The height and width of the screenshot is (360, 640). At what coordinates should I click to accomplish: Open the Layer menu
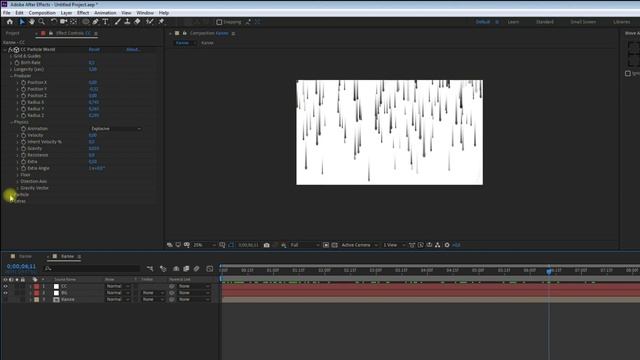[x=66, y=13]
